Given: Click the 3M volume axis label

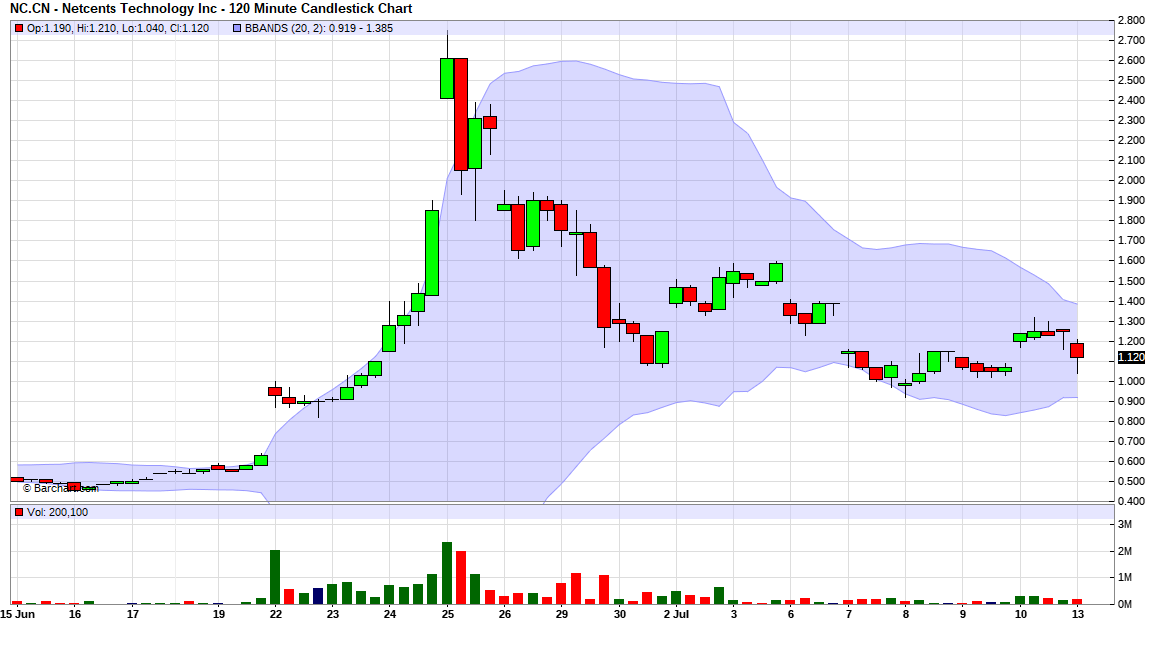Looking at the screenshot, I should [1125, 524].
